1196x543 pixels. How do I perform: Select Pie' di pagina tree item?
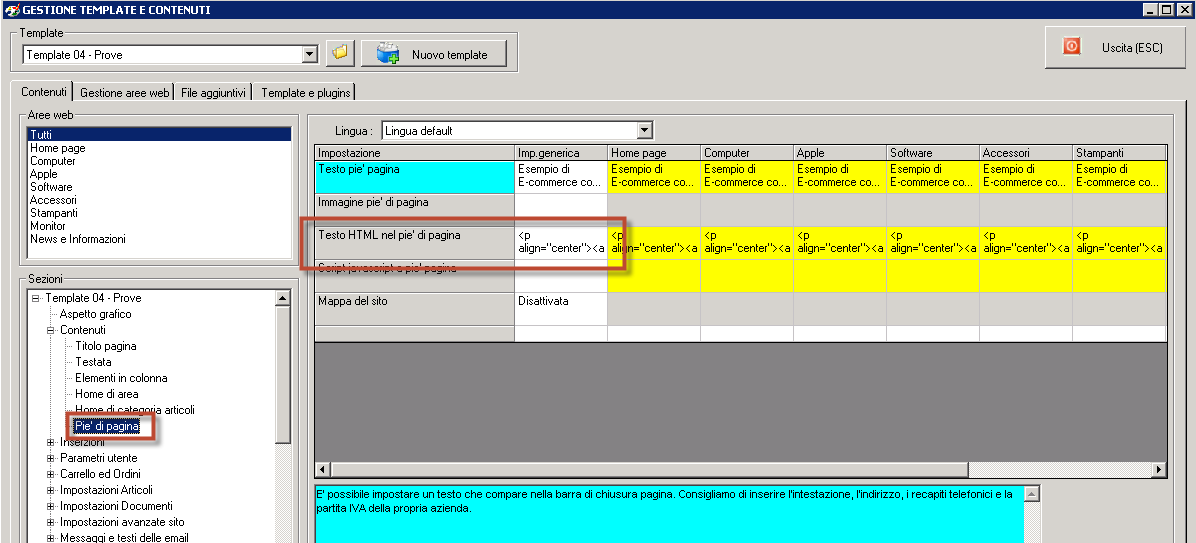click(107, 426)
